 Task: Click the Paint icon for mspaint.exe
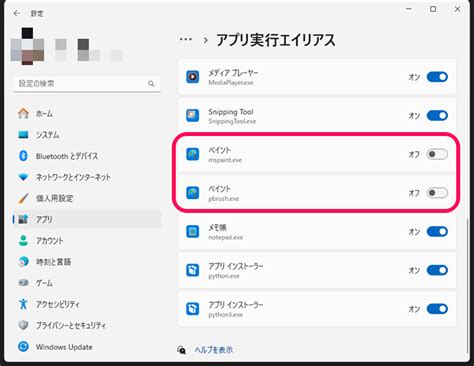click(x=193, y=154)
